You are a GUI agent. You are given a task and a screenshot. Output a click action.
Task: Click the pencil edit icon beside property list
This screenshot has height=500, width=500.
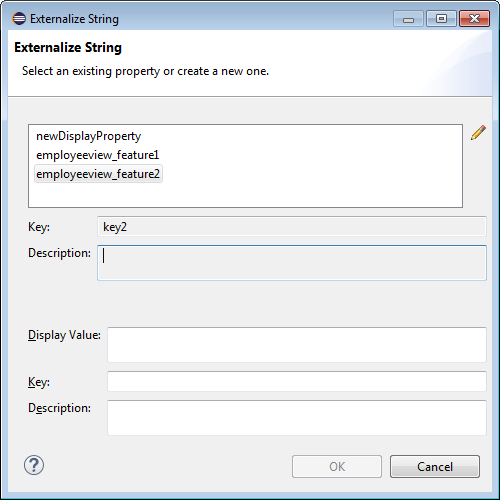(x=478, y=133)
